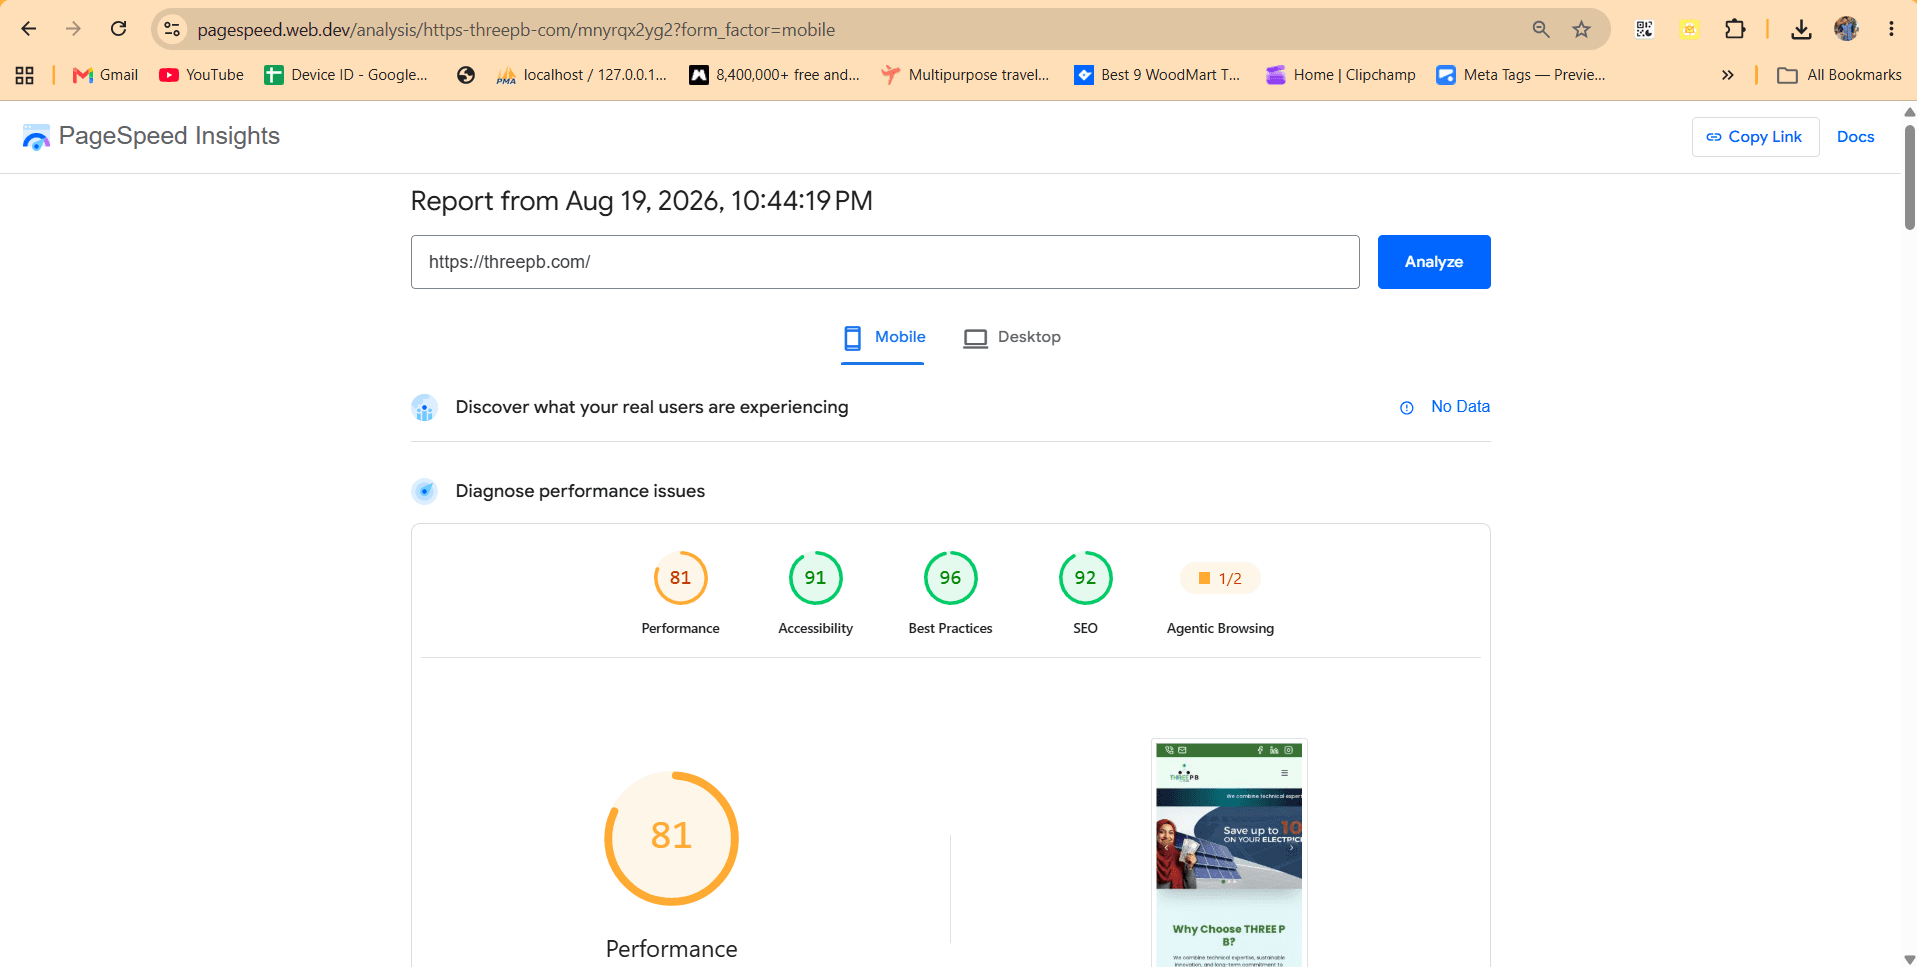Open the globe icon bookmark

(x=465, y=75)
